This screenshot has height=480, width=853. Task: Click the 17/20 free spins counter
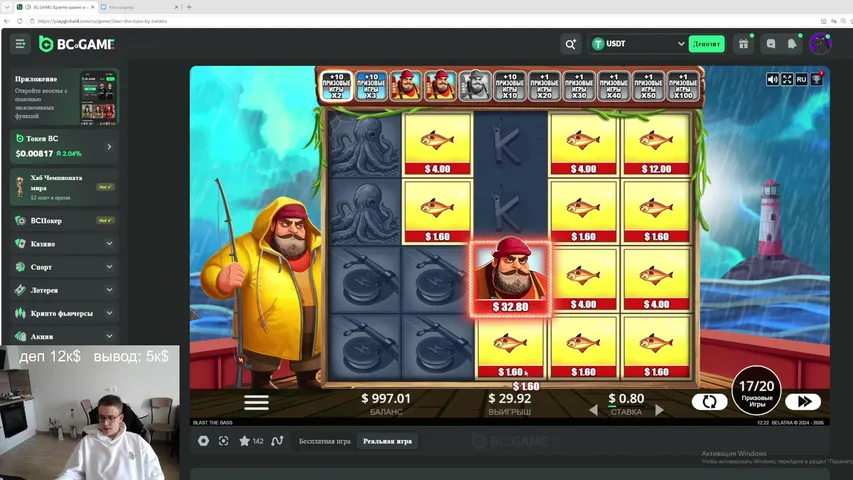(756, 390)
